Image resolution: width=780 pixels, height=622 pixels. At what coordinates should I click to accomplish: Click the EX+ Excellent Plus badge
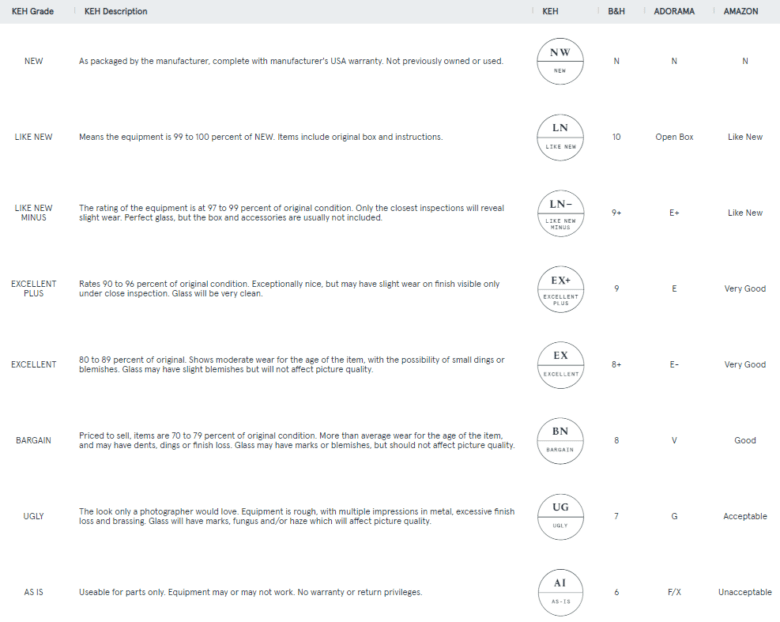tap(560, 289)
